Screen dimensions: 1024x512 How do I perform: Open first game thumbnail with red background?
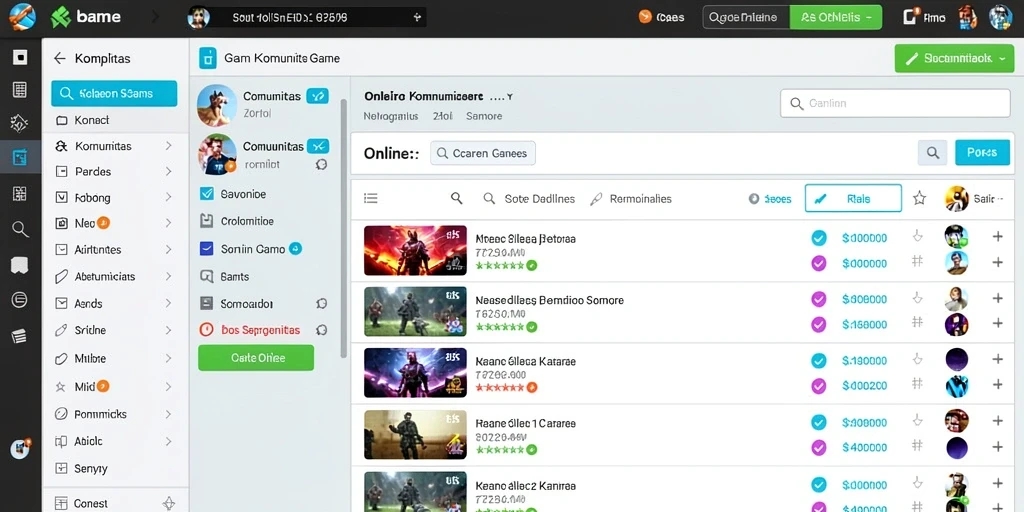point(415,251)
